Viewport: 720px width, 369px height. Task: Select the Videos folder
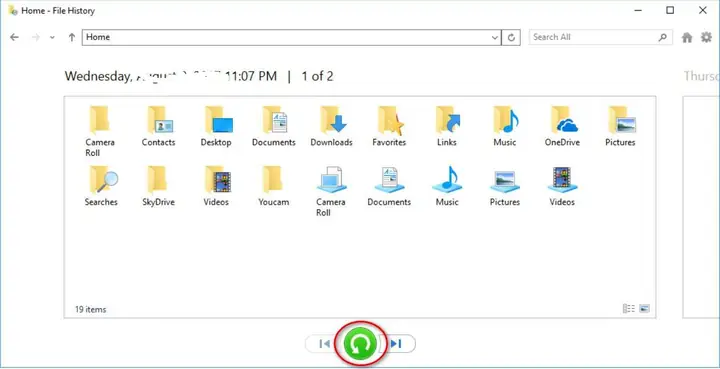216,186
